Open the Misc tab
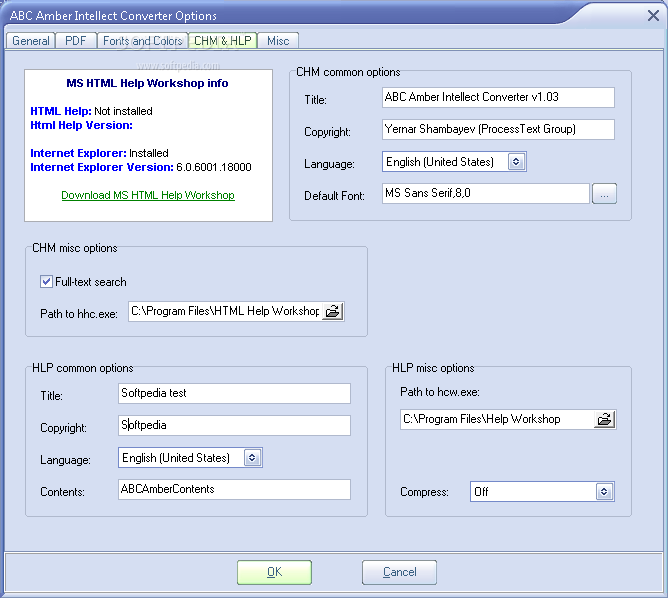 [278, 41]
